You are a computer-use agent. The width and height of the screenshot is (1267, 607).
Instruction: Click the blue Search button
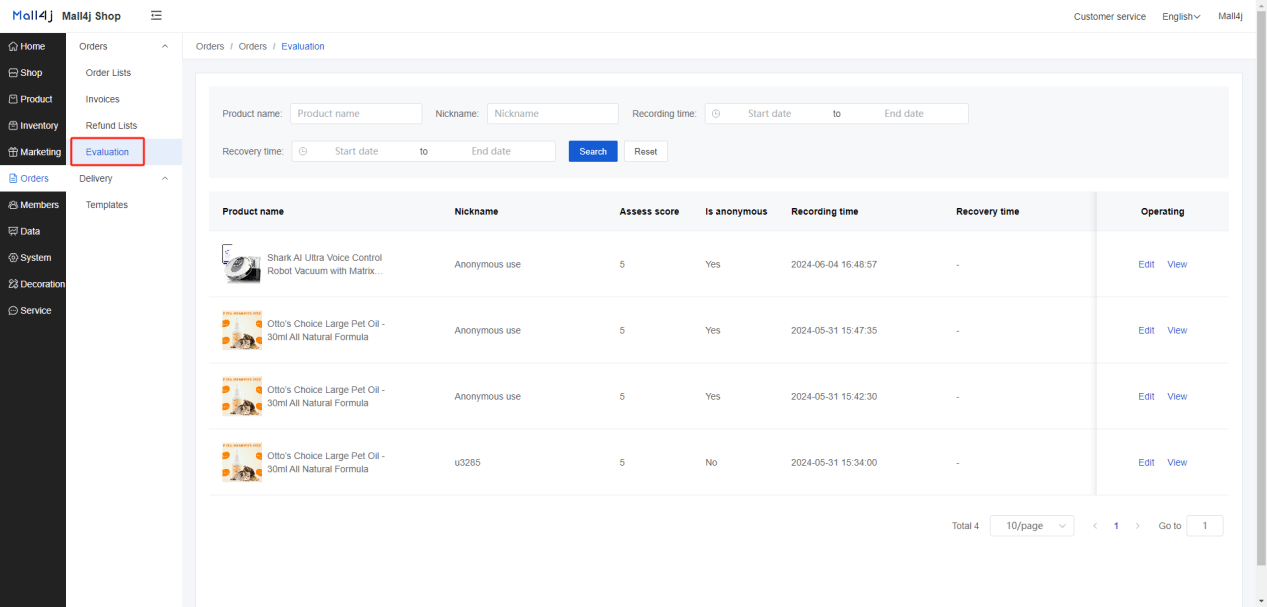click(x=593, y=152)
